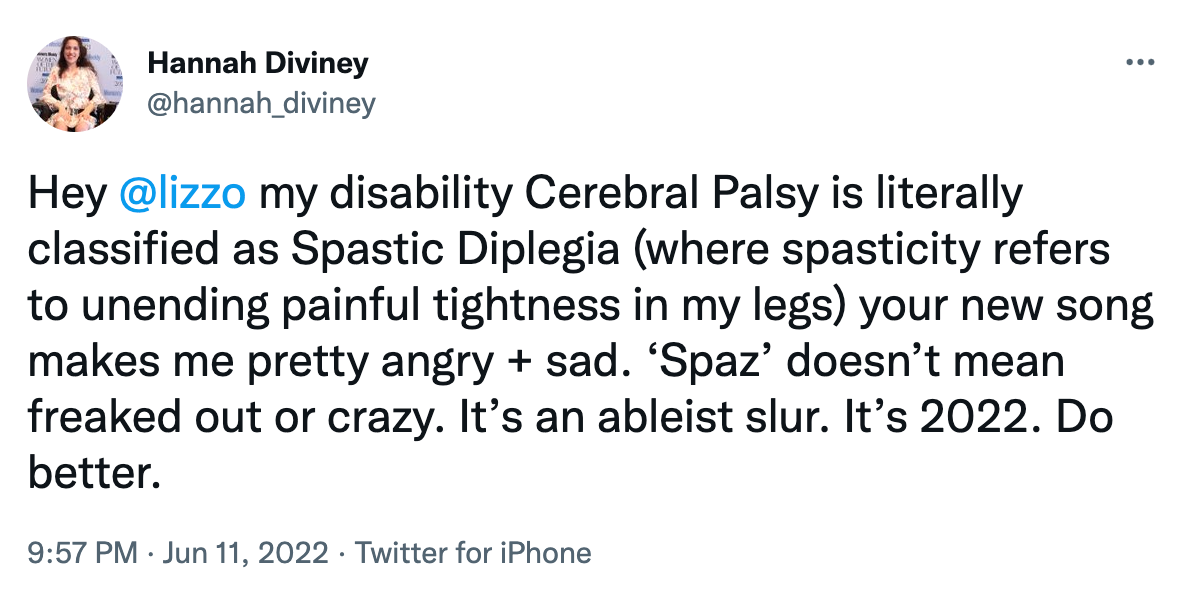This screenshot has height=601, width=1185.
Task: Click the phrase "Spastic Diplegia"
Action: (x=456, y=250)
